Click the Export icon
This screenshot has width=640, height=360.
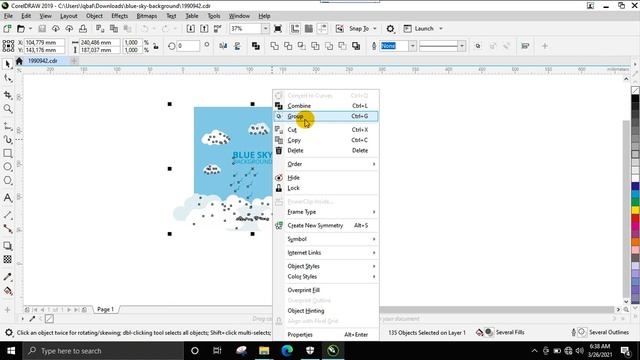pyautogui.click(x=204, y=29)
